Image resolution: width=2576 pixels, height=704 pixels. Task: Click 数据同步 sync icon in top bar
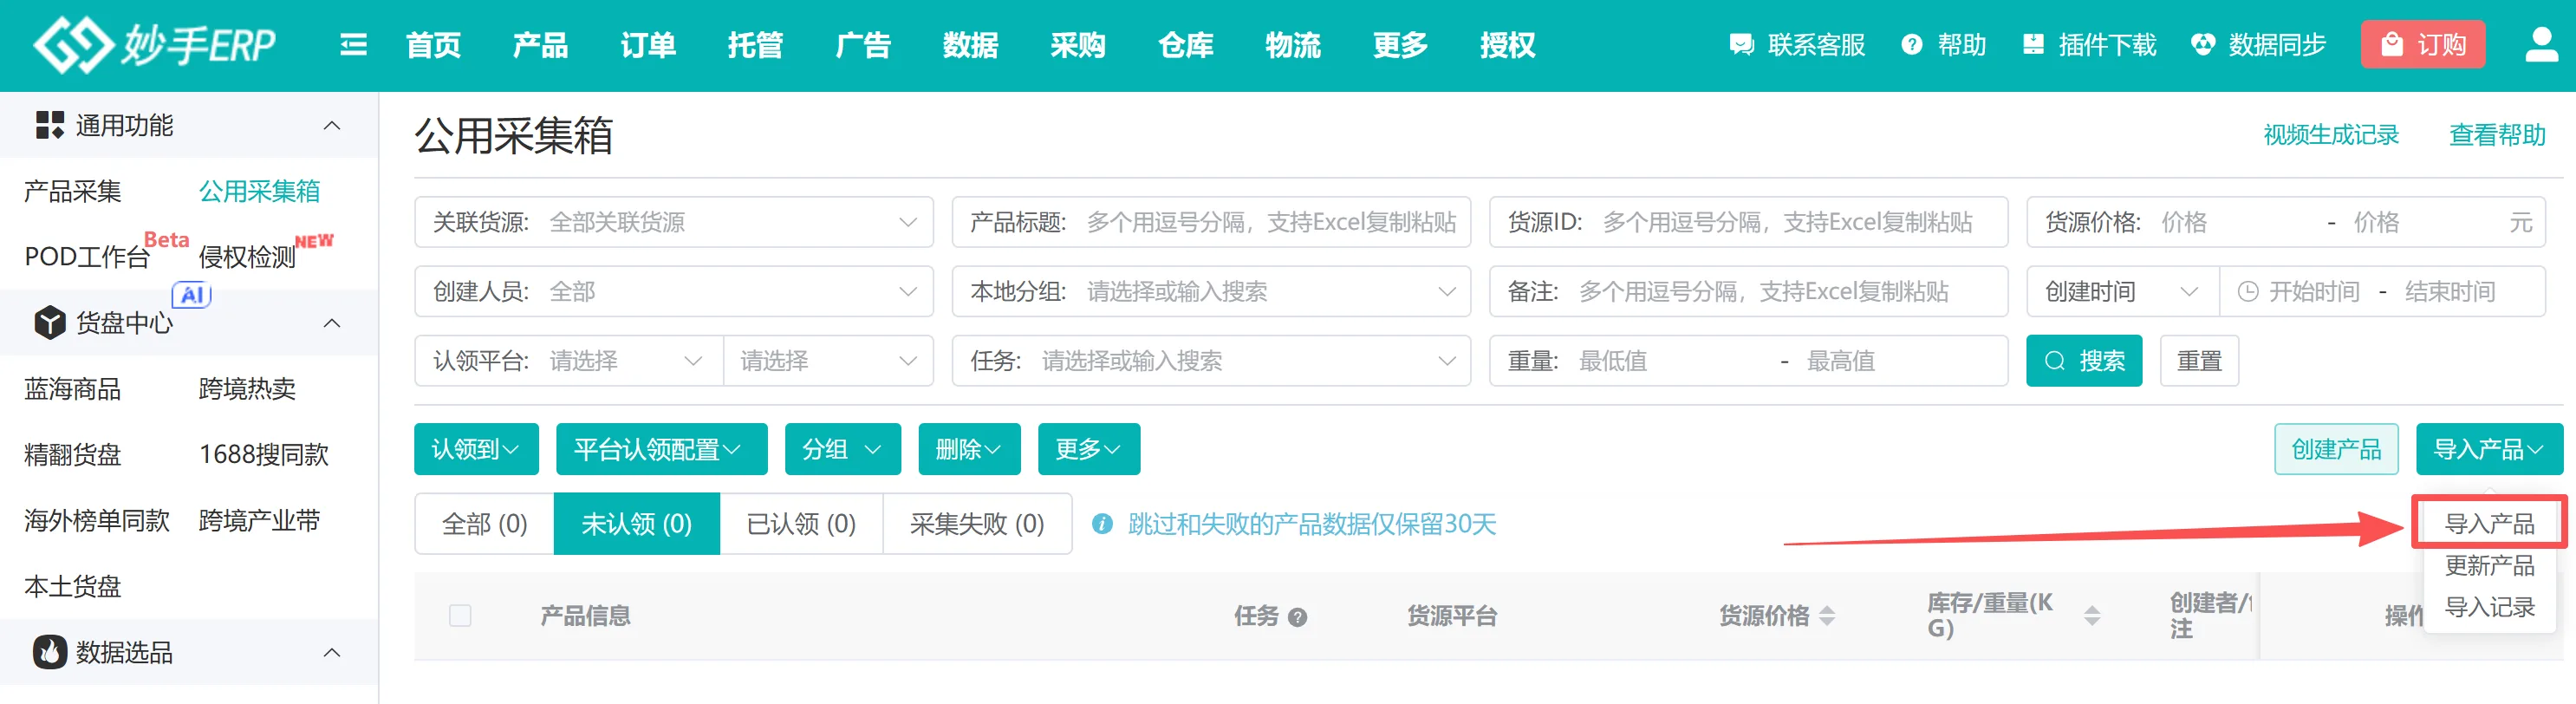2202,45
